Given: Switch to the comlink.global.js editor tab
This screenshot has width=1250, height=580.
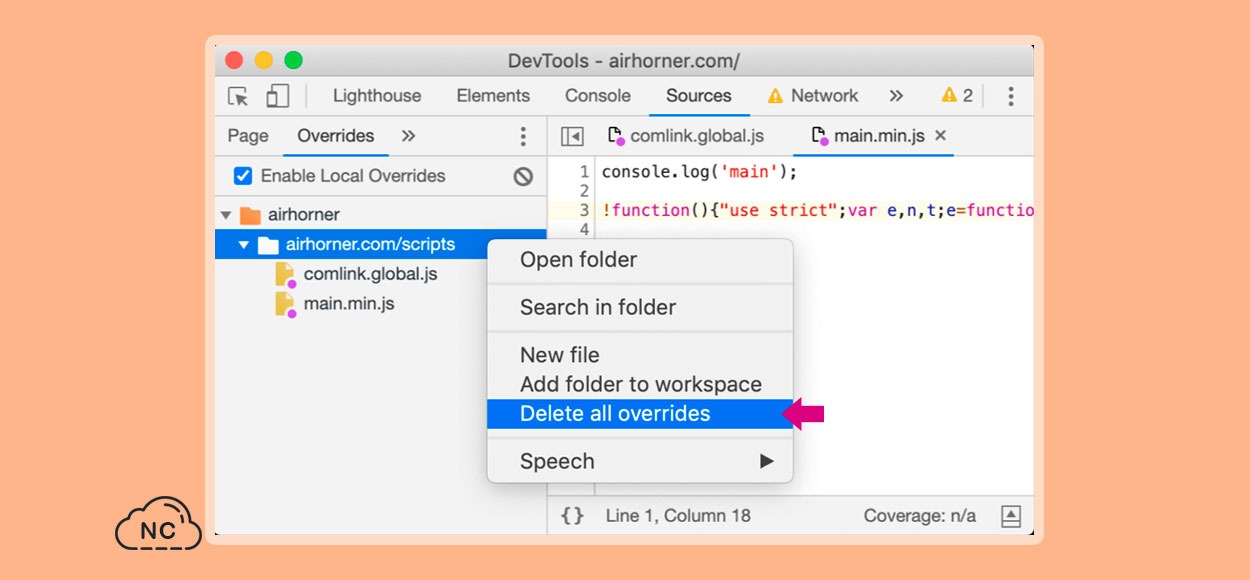Looking at the screenshot, I should [x=686, y=136].
